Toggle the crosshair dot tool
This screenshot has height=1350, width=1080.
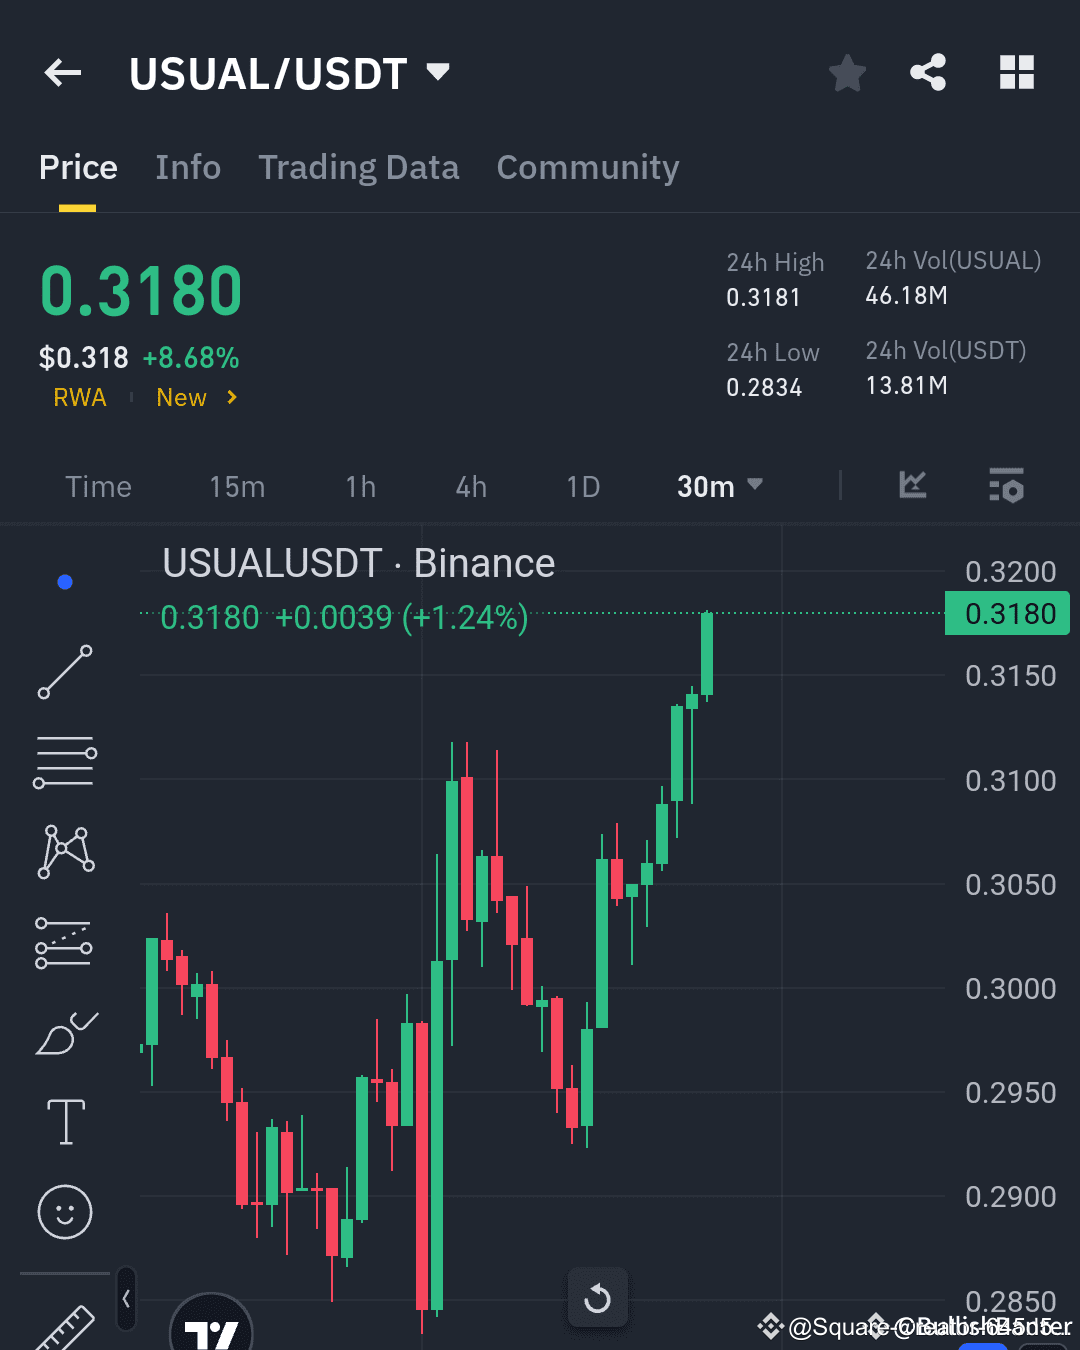65,581
